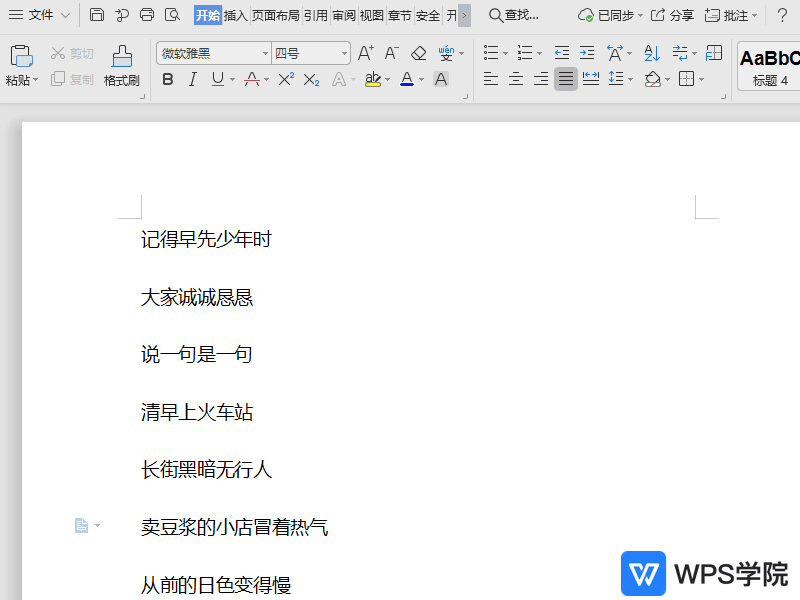Open the Paste options

21,66
